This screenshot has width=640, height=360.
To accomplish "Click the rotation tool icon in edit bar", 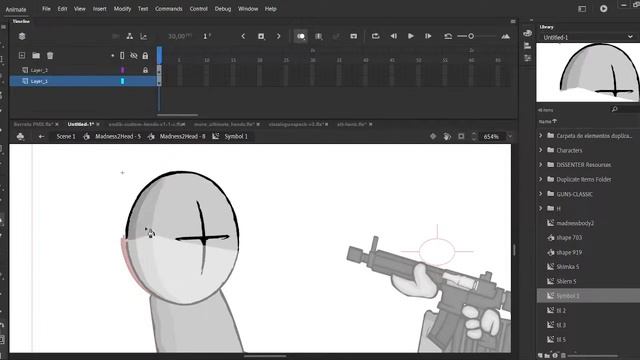I will coord(447,136).
